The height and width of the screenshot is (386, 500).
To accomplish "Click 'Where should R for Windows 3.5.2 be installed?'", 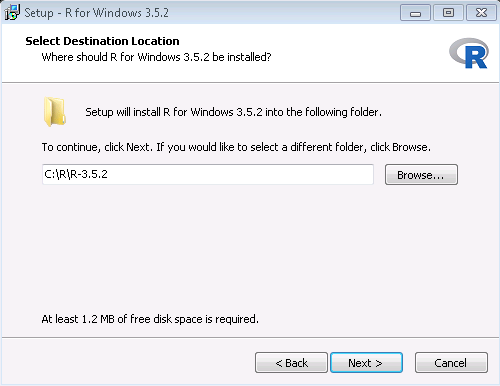I will coord(156,57).
